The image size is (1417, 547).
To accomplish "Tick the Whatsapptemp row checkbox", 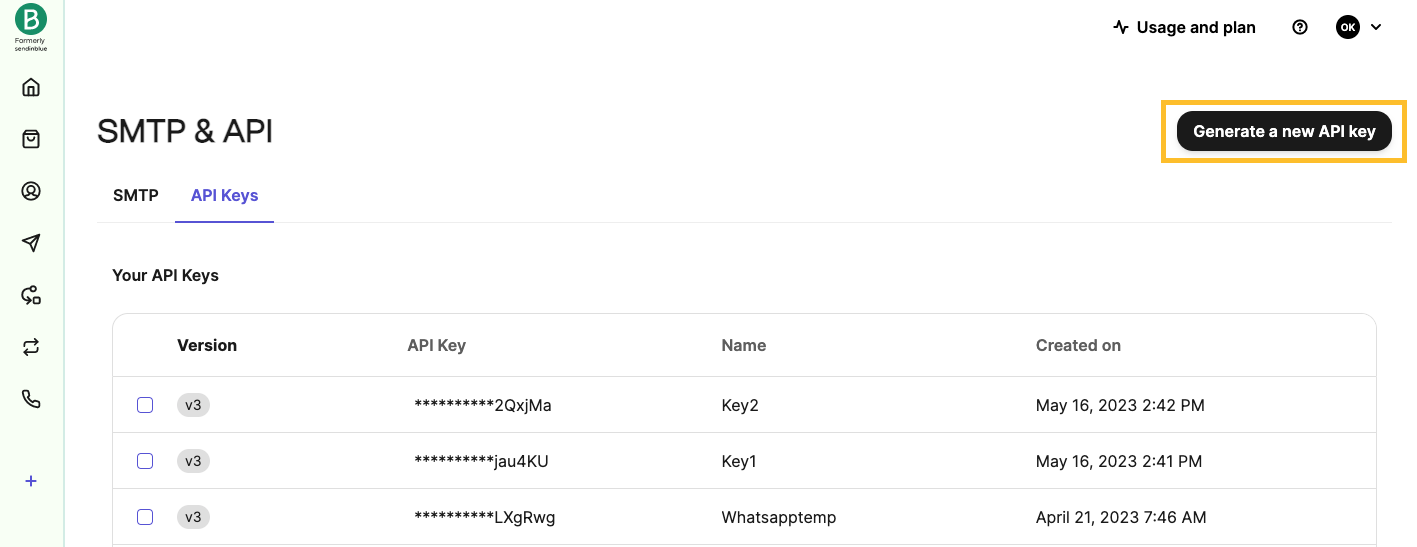I will pos(145,517).
